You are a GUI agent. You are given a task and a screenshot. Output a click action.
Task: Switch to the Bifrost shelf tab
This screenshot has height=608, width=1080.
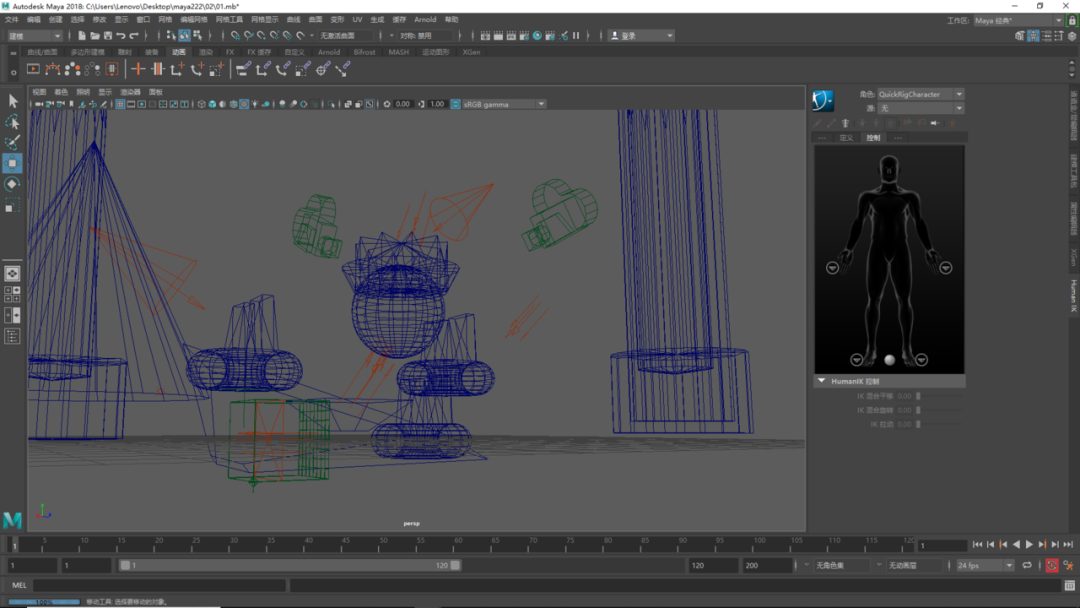pos(364,52)
